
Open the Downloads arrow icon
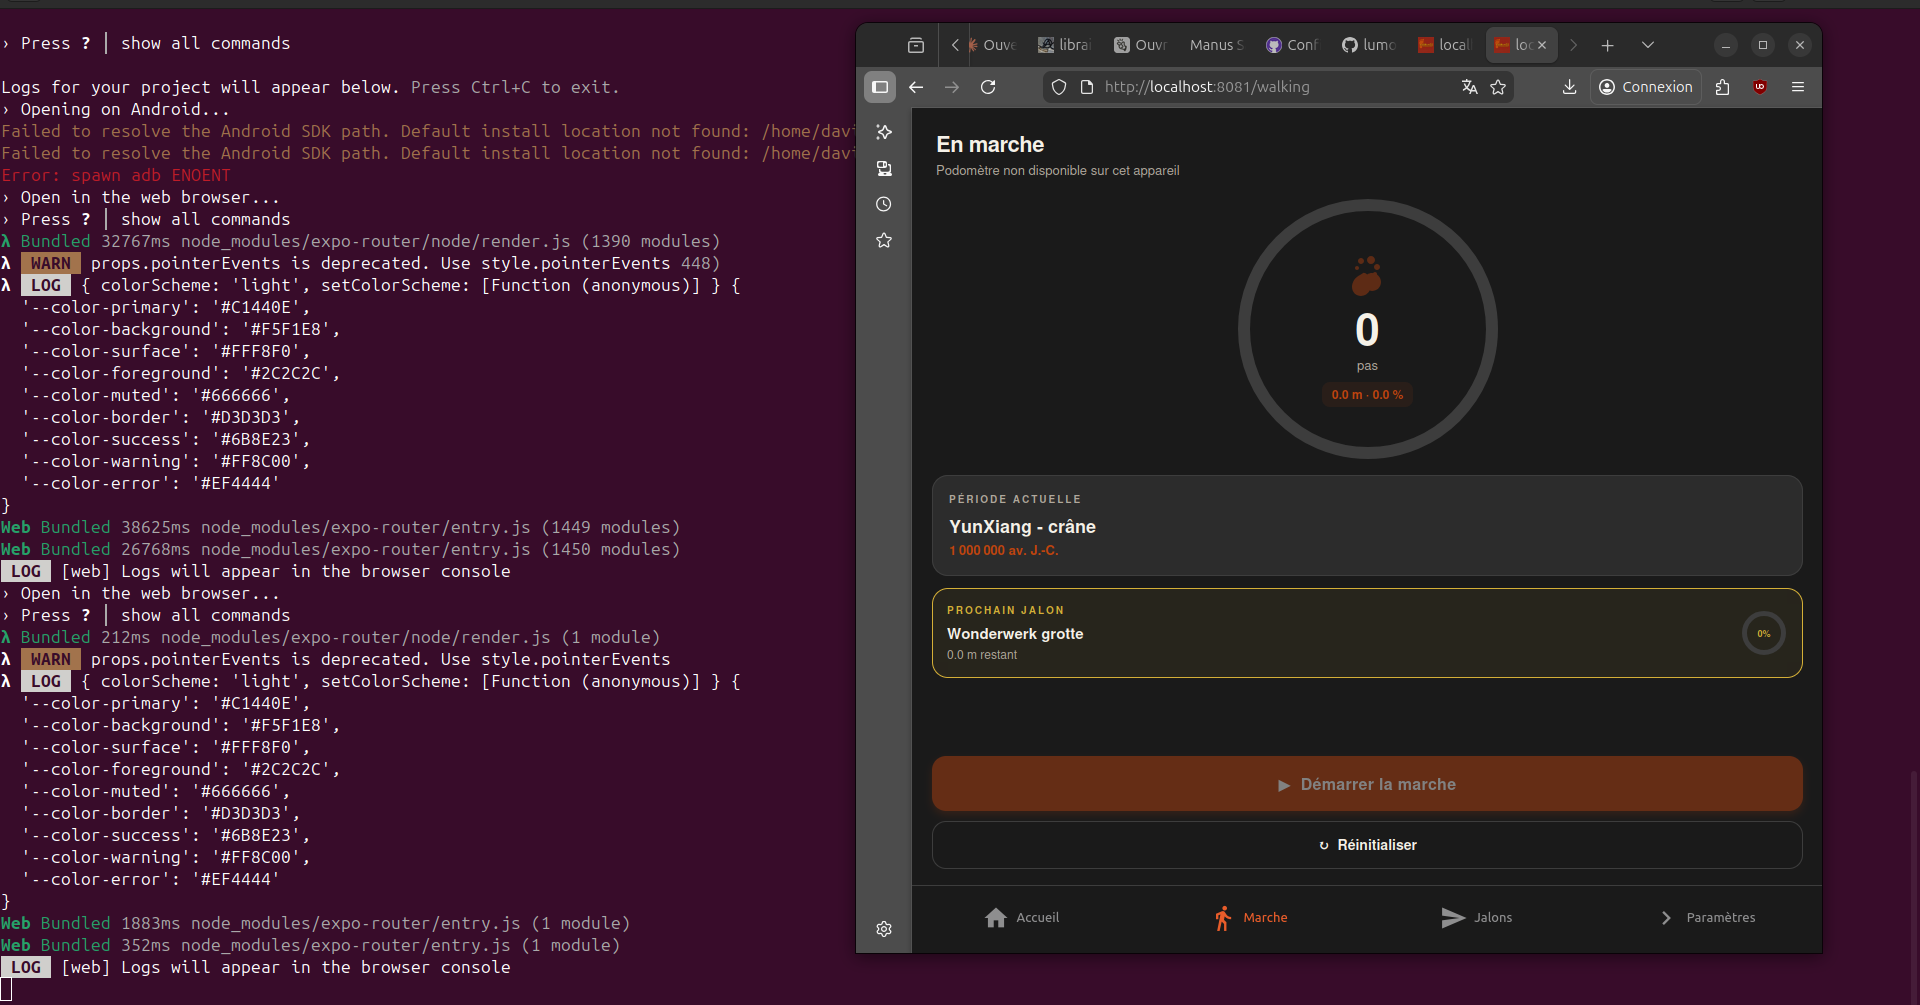(x=1569, y=87)
